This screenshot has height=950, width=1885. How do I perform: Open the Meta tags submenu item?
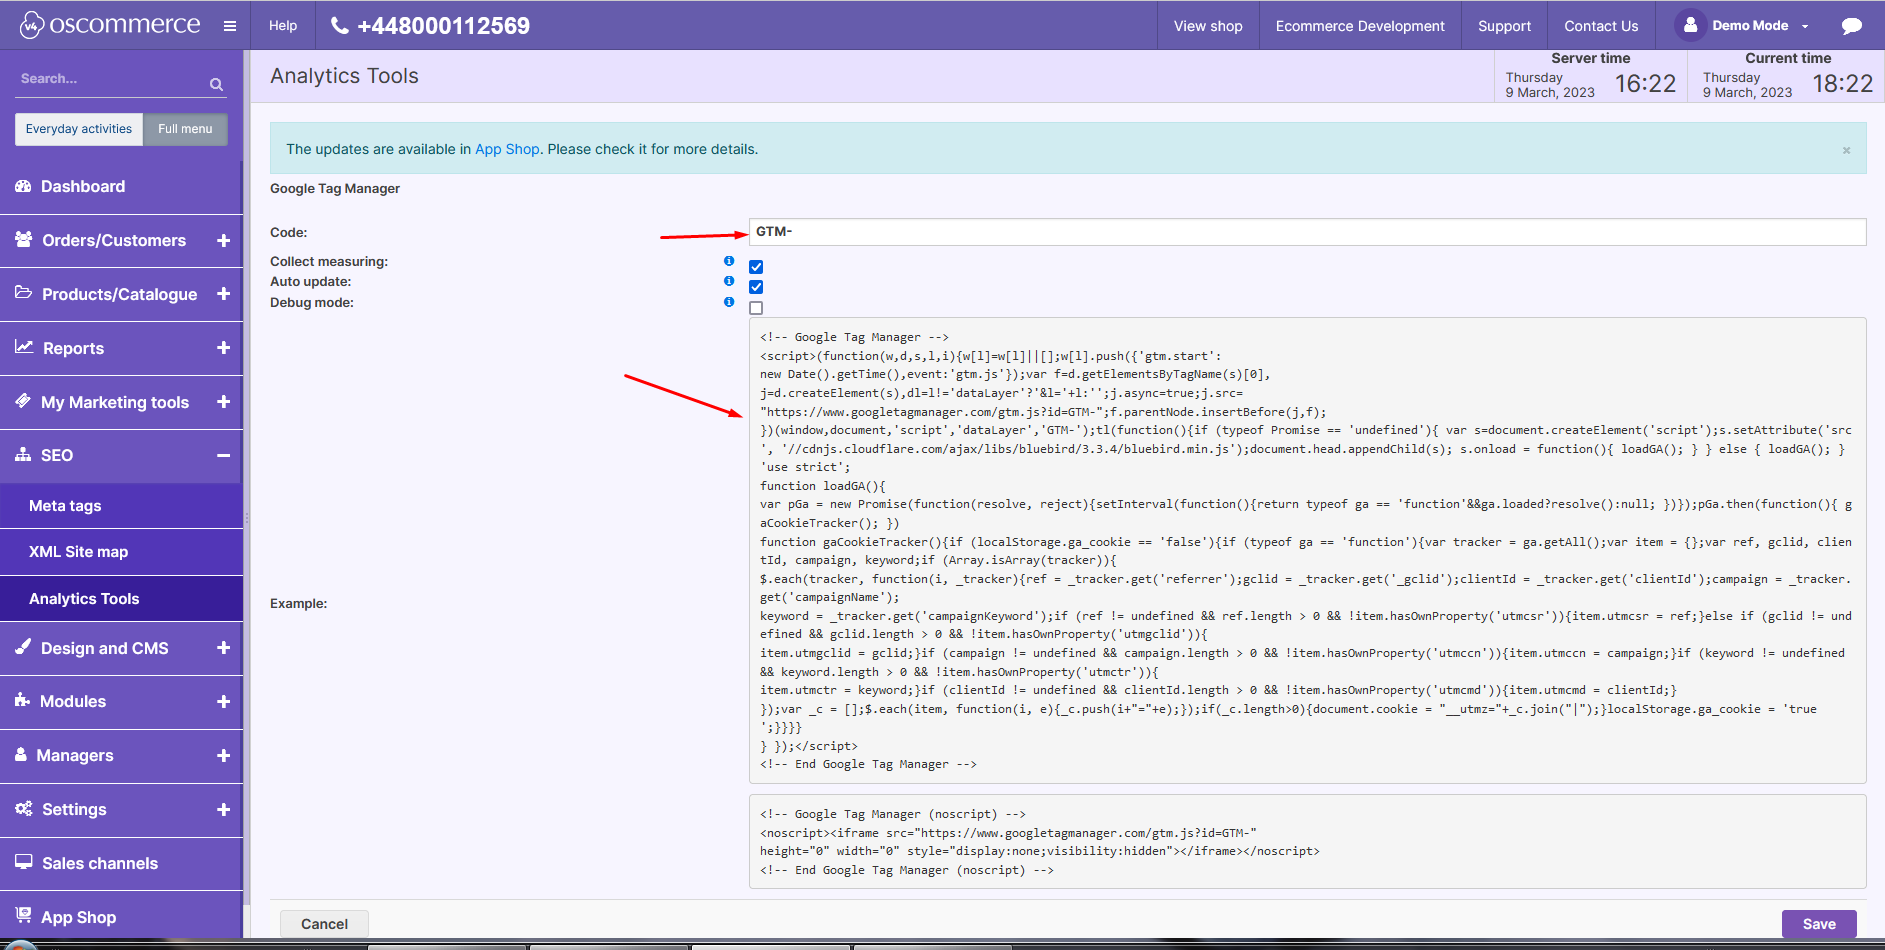[x=121, y=506]
